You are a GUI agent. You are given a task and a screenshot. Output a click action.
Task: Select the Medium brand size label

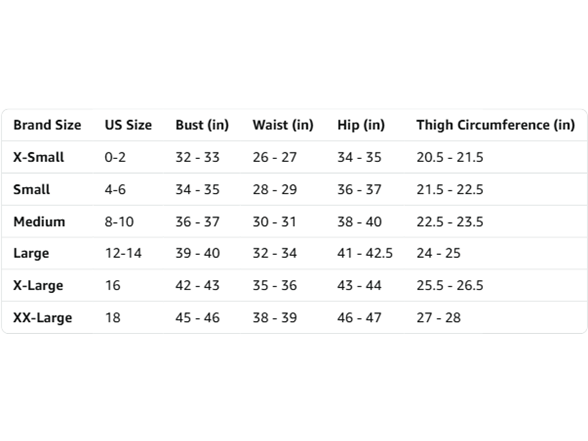coord(39,222)
